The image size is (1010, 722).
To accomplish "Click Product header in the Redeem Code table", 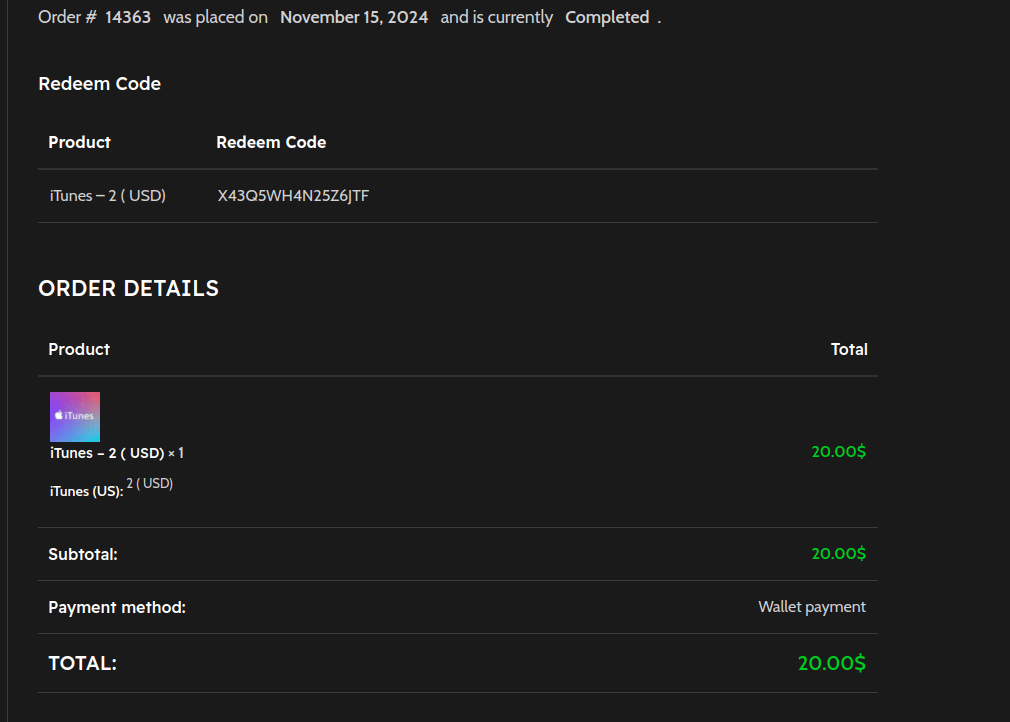I will click(79, 142).
